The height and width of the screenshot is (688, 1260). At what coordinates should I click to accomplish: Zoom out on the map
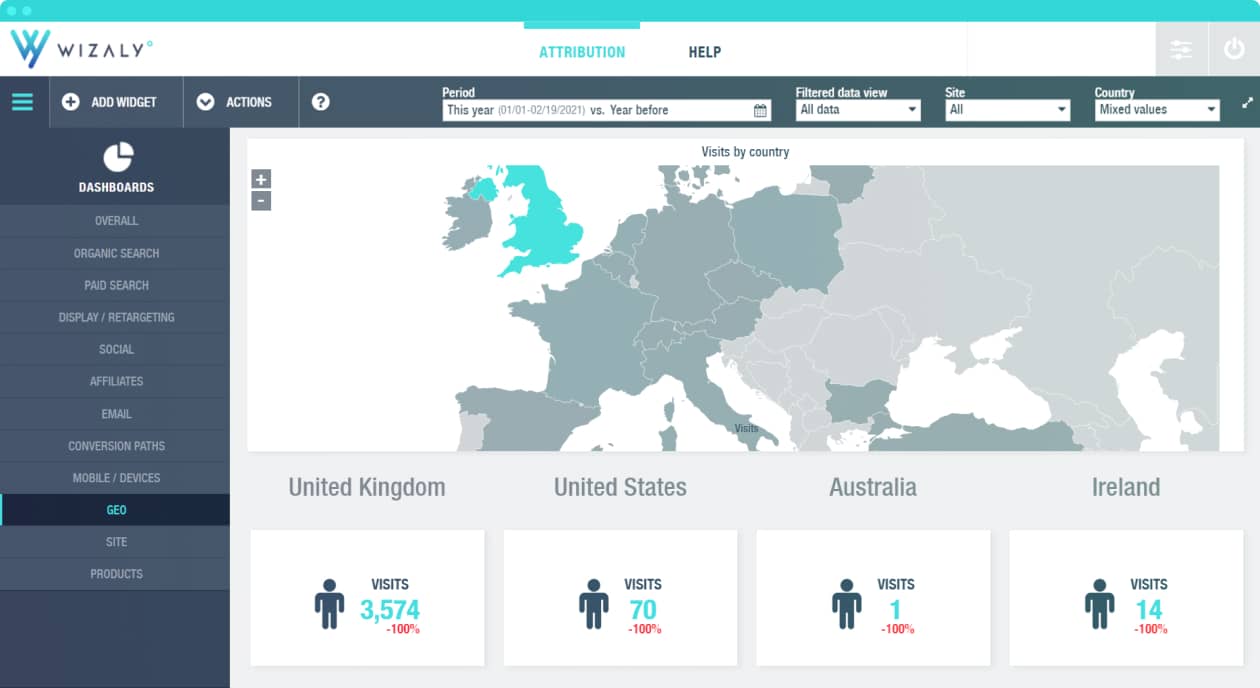click(261, 201)
